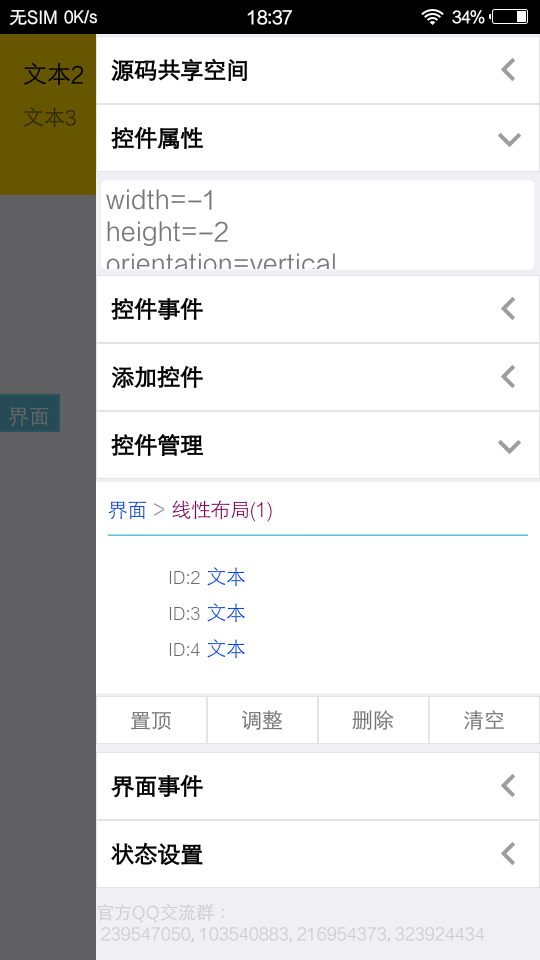Expand the 源码共享空间 section chevron
The image size is (540, 960).
pyautogui.click(x=508, y=70)
